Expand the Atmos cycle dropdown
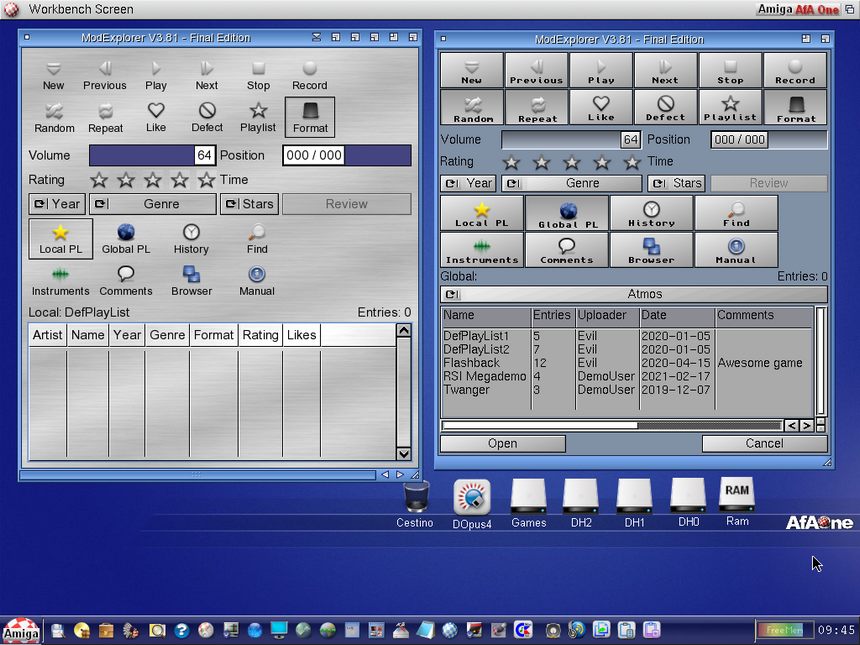 pos(634,295)
